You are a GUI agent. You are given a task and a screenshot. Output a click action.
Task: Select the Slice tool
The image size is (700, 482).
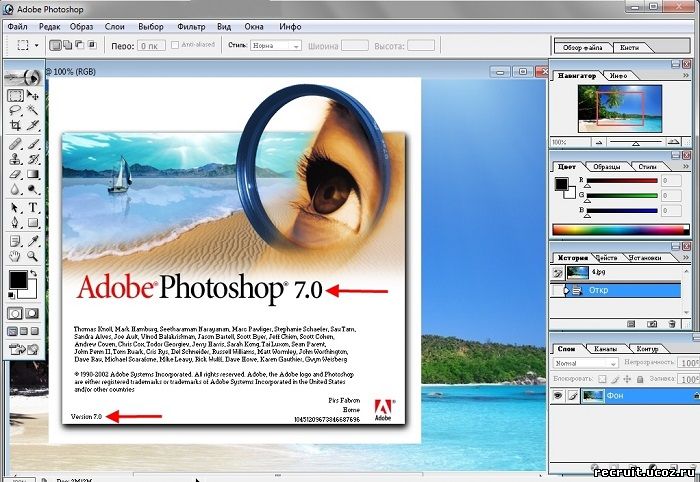pos(33,125)
